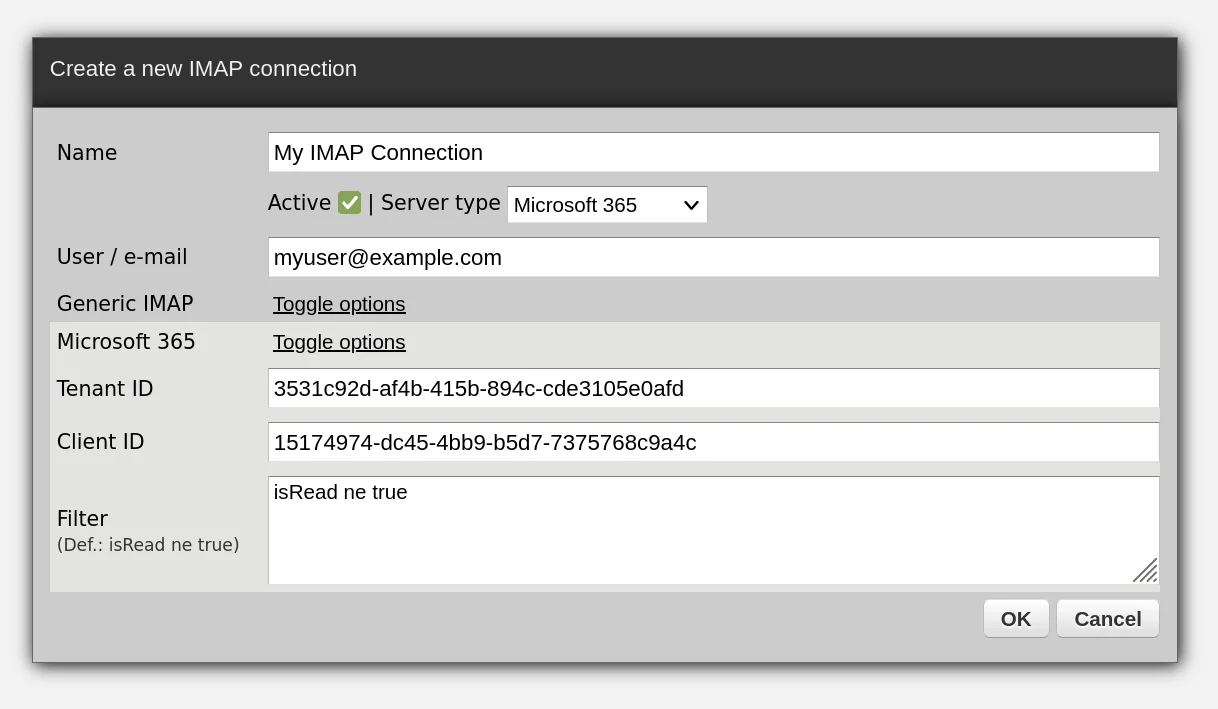Image resolution: width=1218 pixels, height=709 pixels.
Task: Cancel the IMAP connection dialog
Action: click(x=1107, y=619)
